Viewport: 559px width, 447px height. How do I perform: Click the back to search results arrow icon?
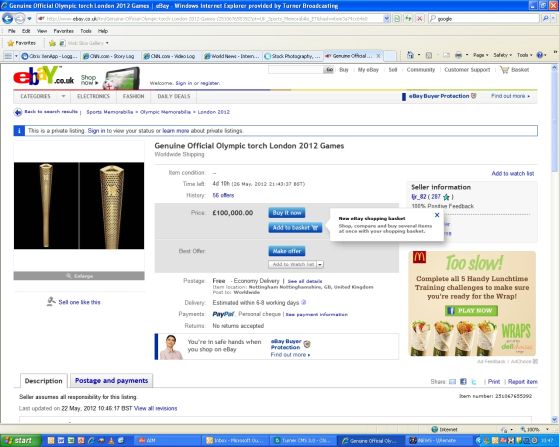18,112
